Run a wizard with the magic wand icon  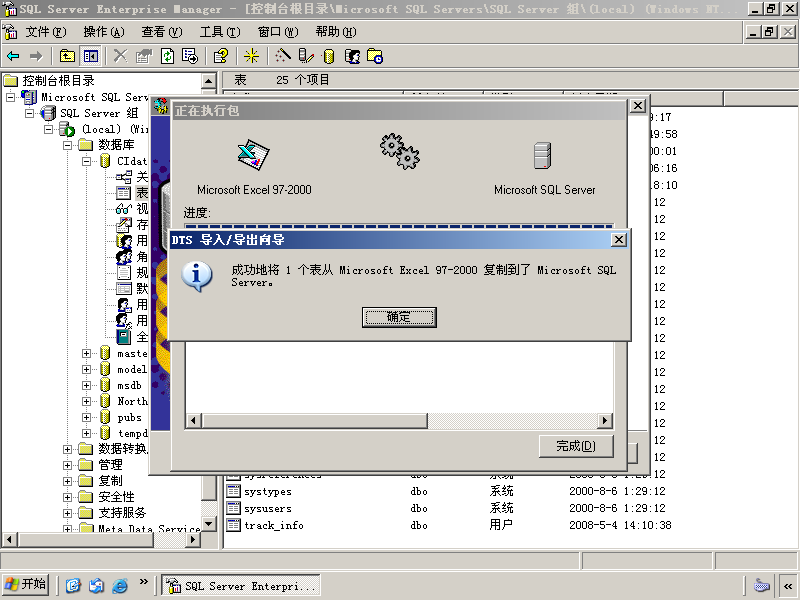click(283, 56)
